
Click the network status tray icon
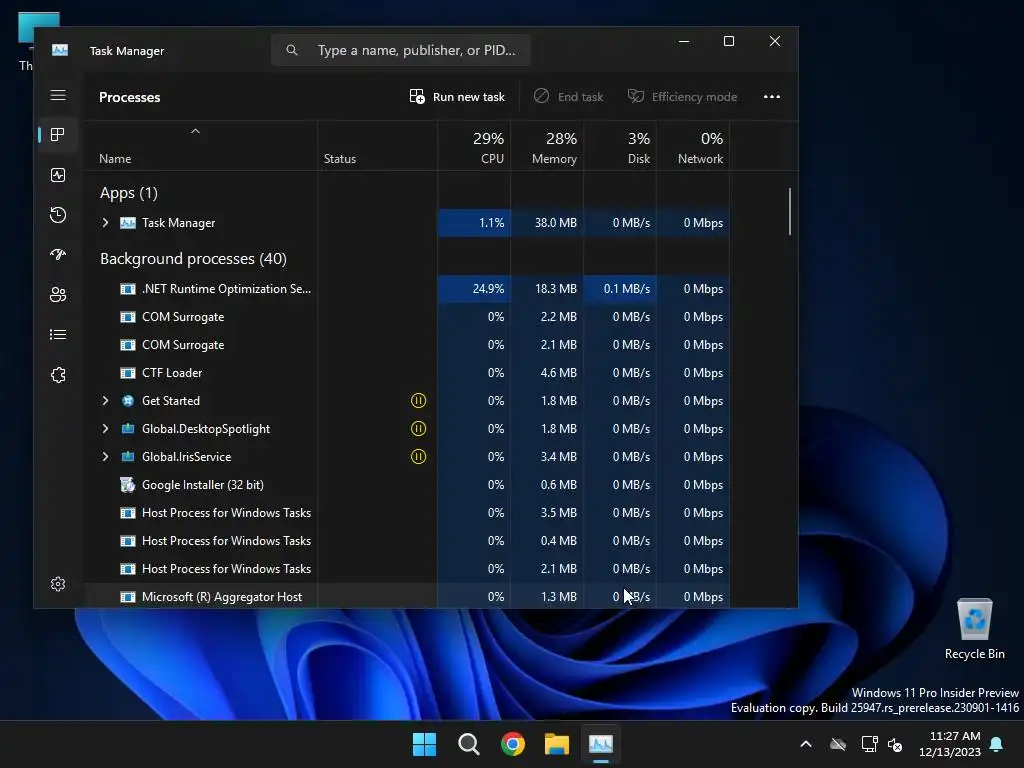click(x=869, y=744)
